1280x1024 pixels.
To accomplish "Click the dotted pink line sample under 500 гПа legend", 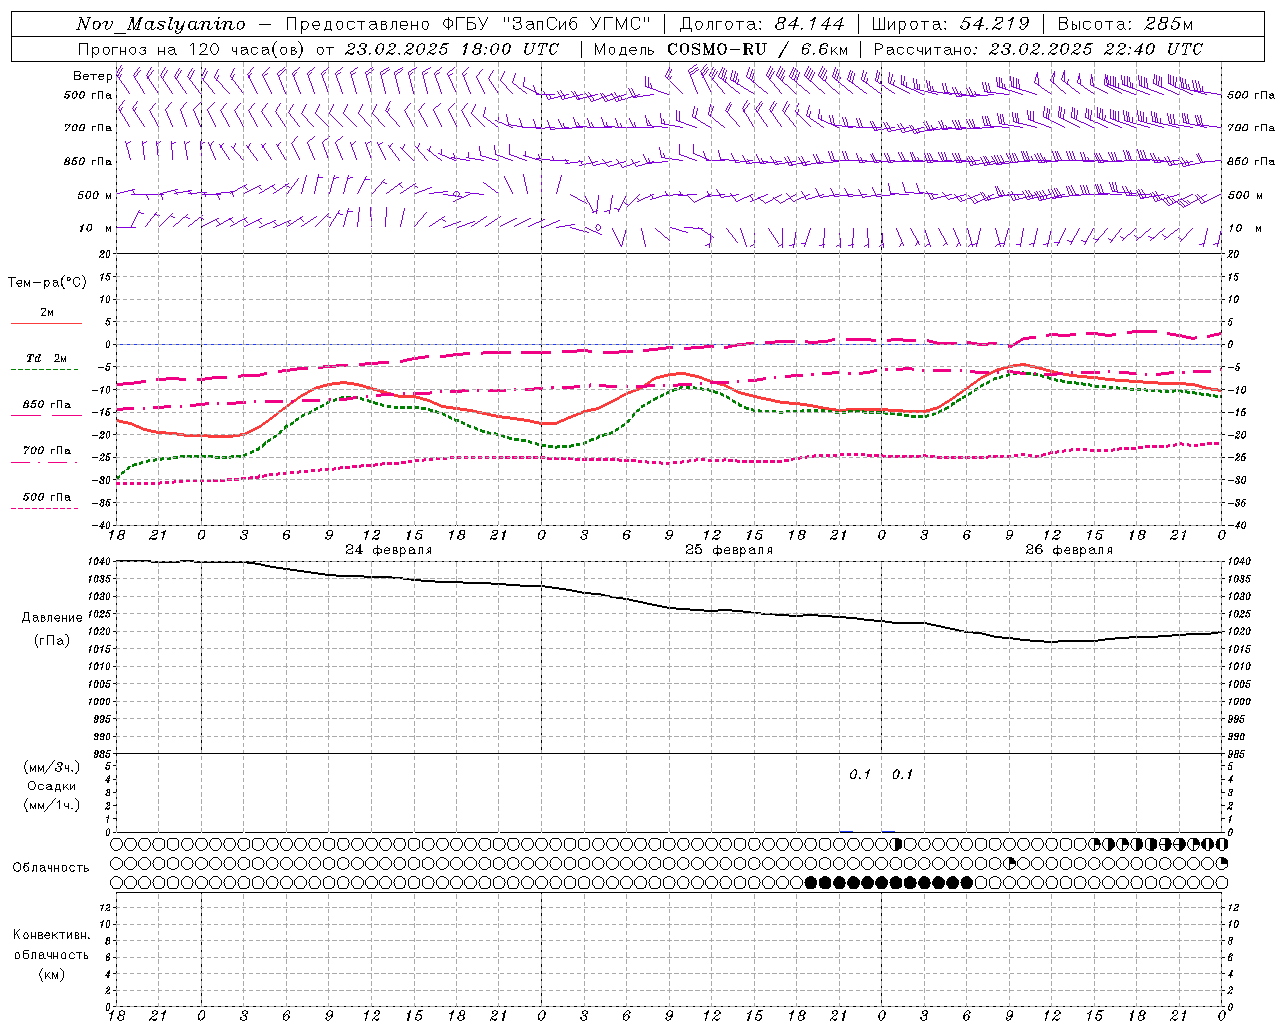I will click(x=46, y=508).
